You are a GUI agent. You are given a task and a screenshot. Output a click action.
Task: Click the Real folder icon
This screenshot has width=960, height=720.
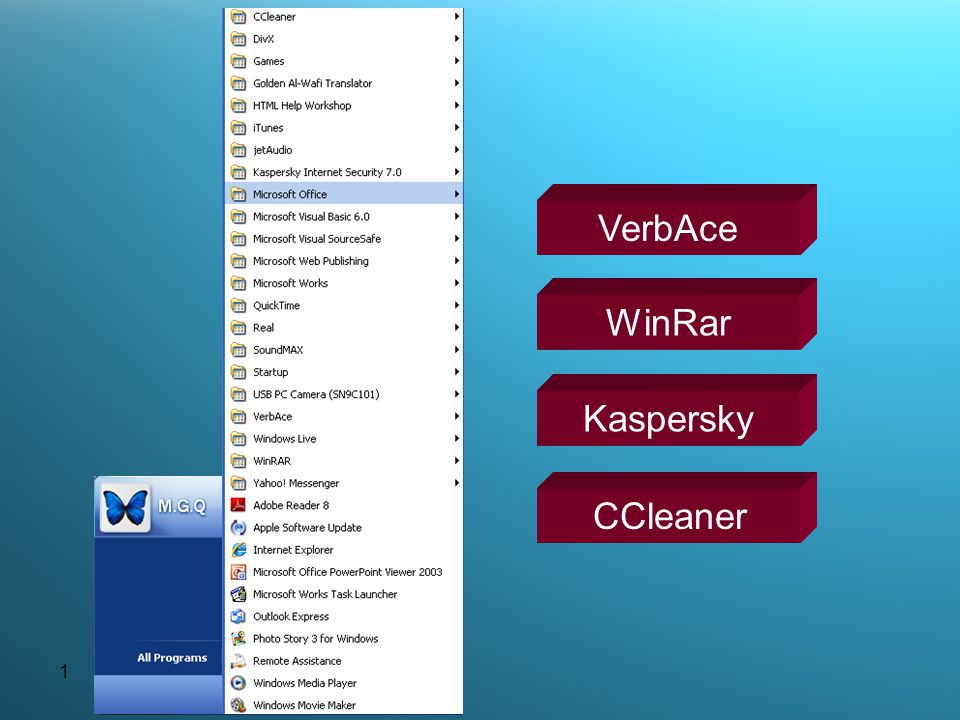click(238, 328)
